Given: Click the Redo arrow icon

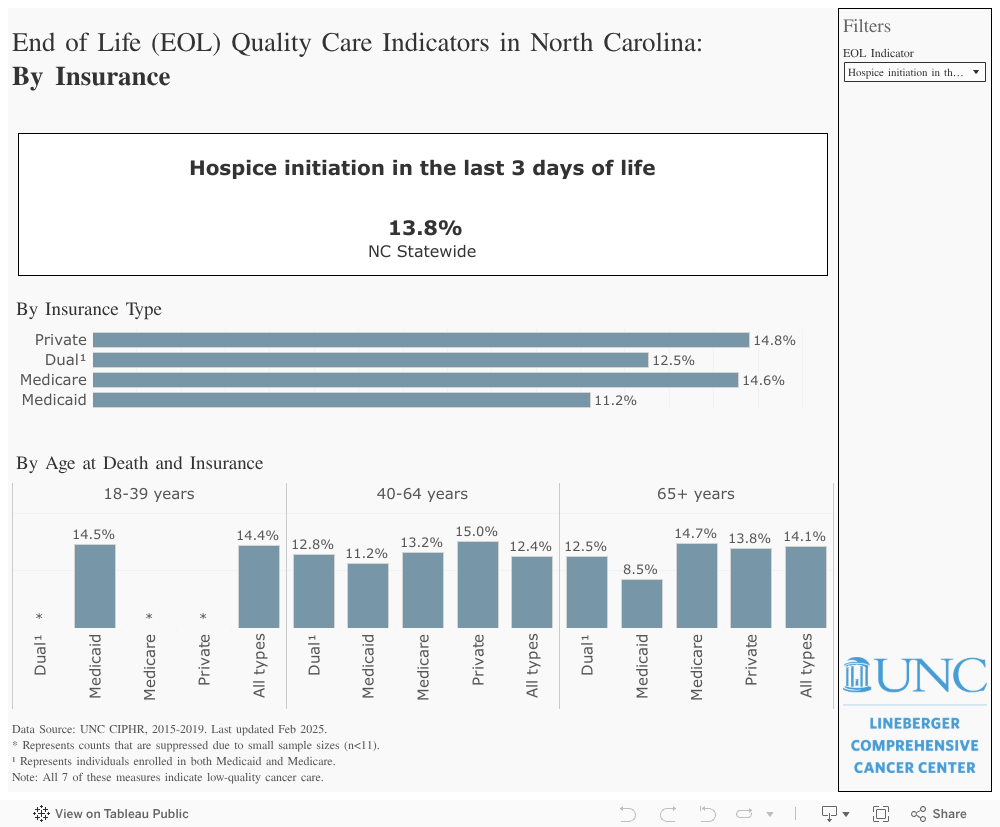Looking at the screenshot, I should pyautogui.click(x=668, y=814).
